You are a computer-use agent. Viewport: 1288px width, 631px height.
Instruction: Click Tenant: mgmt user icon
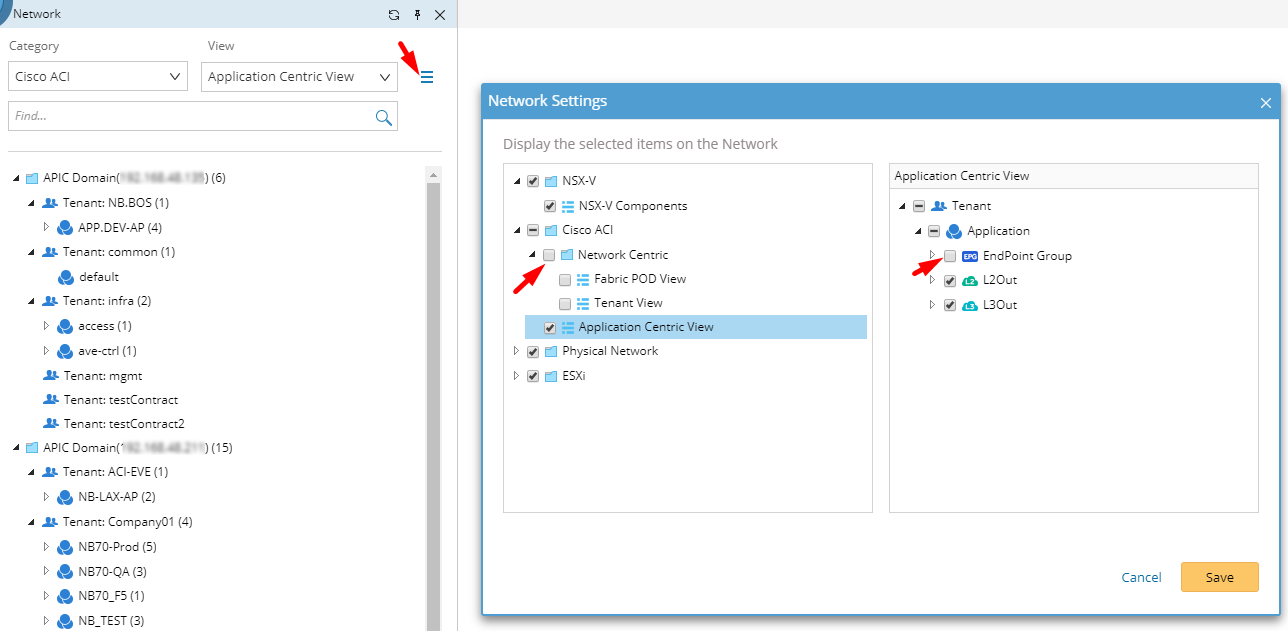(51, 375)
